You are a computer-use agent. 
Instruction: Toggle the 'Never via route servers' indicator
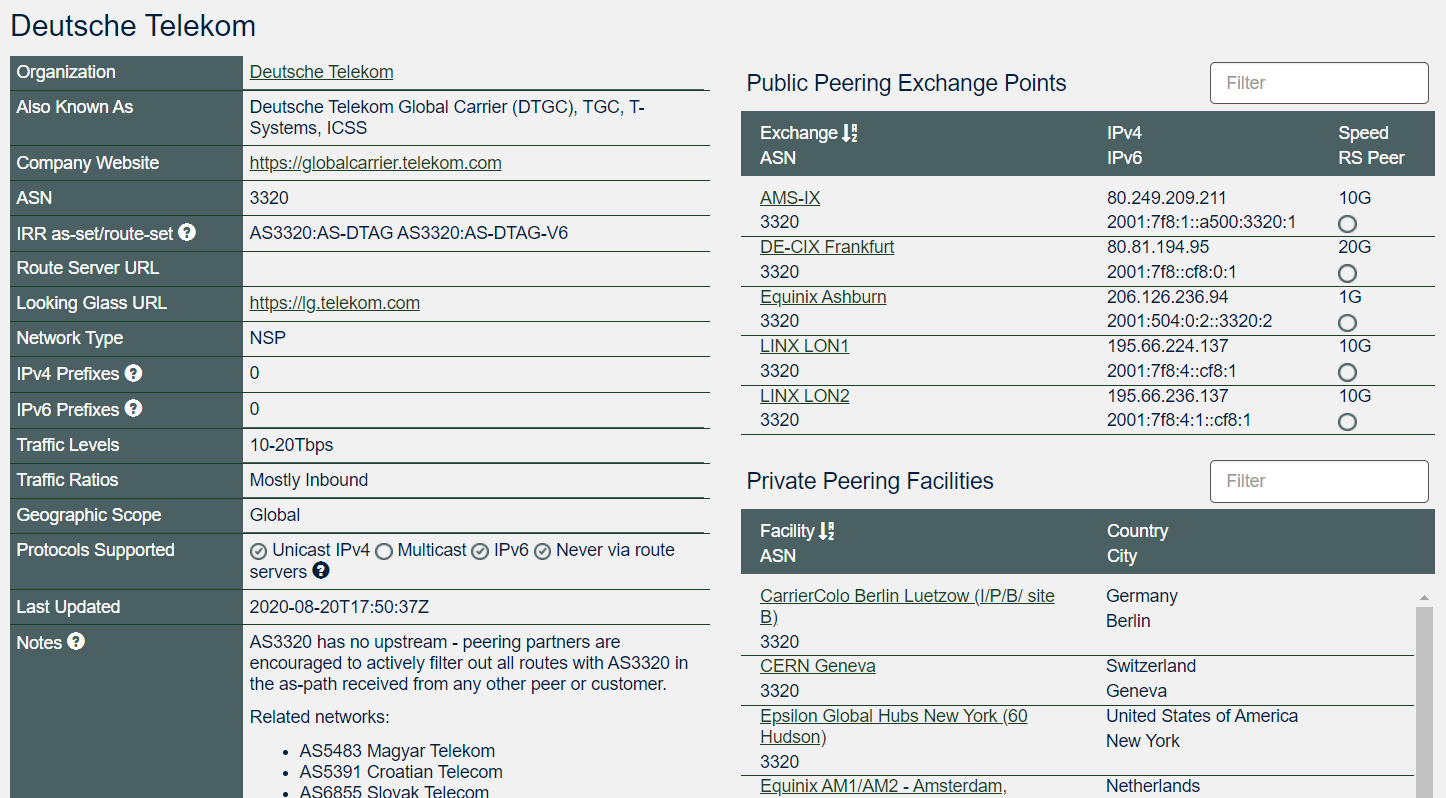click(542, 551)
